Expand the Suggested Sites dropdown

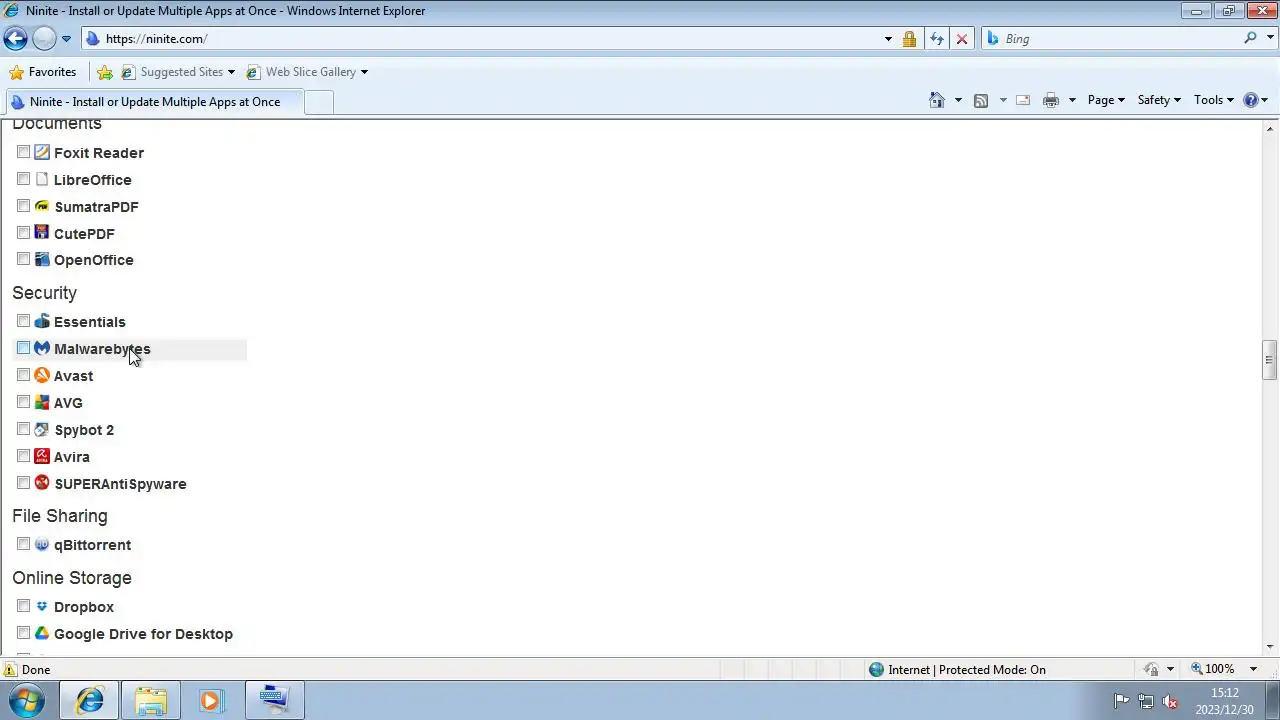pyautogui.click(x=231, y=72)
